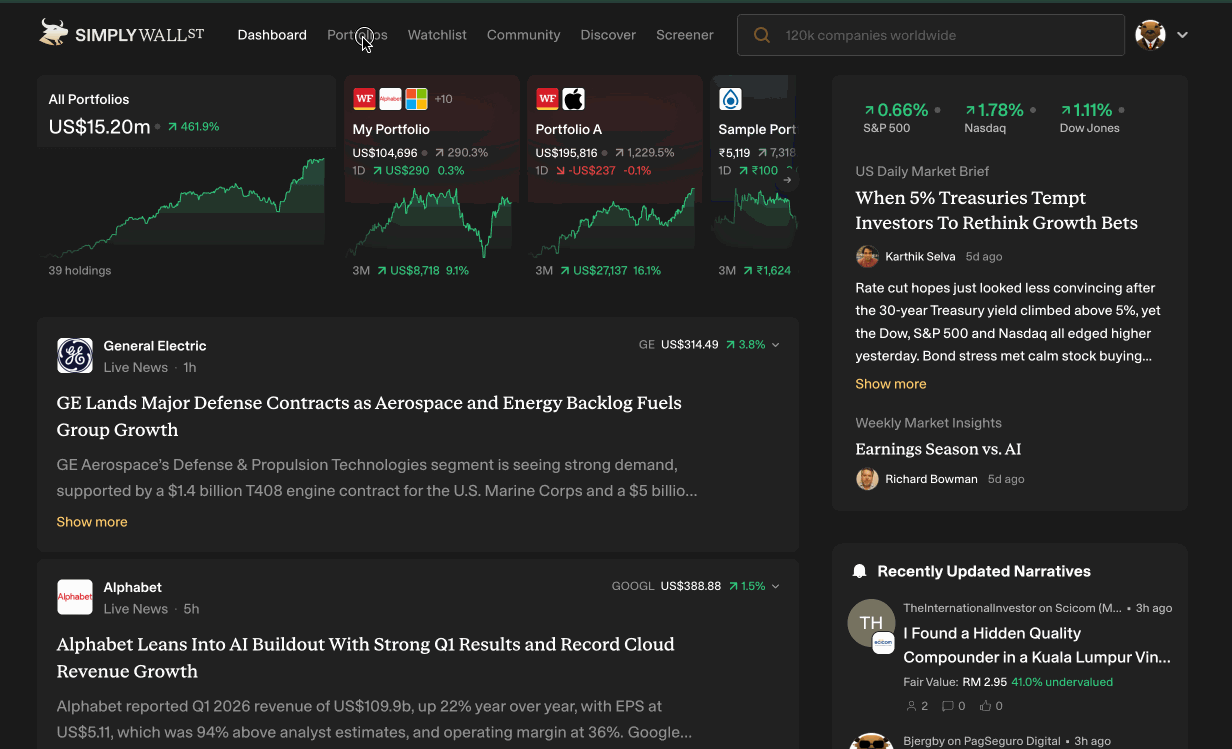Open When 5% Treasuries Tempt Investors article
The image size is (1232, 749).
(x=996, y=210)
